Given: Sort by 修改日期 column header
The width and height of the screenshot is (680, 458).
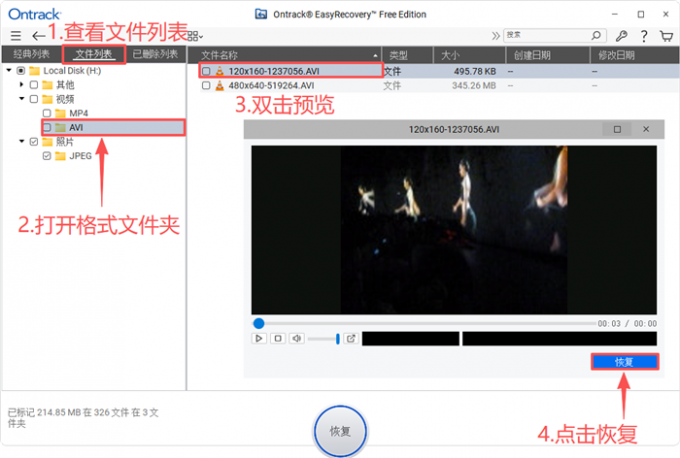Looking at the screenshot, I should (634, 55).
